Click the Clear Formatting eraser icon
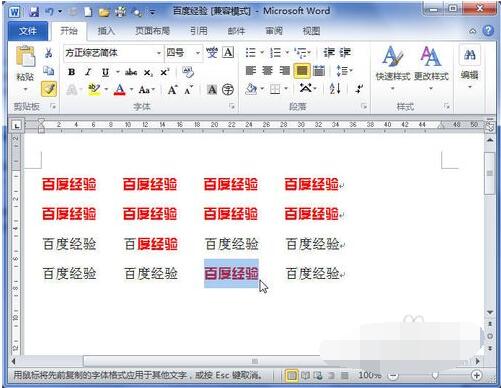501x388 pixels. [188, 72]
